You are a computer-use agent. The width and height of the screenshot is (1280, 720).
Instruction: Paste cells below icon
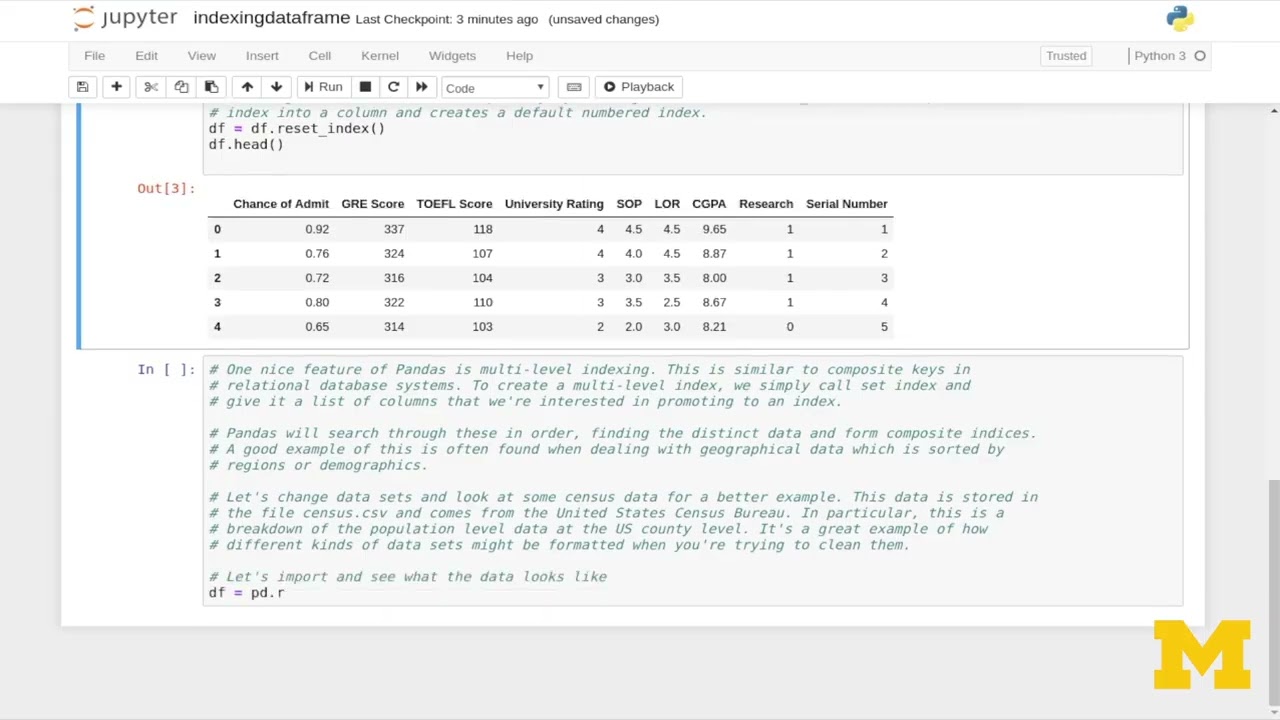click(211, 87)
